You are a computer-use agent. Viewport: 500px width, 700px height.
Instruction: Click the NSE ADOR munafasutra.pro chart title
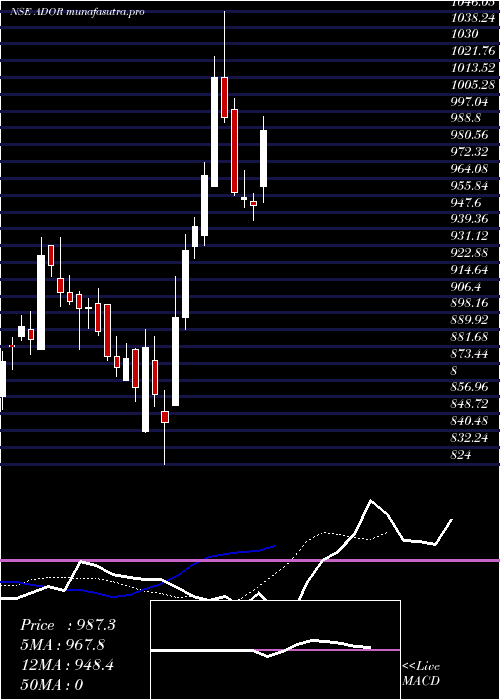[78, 12]
